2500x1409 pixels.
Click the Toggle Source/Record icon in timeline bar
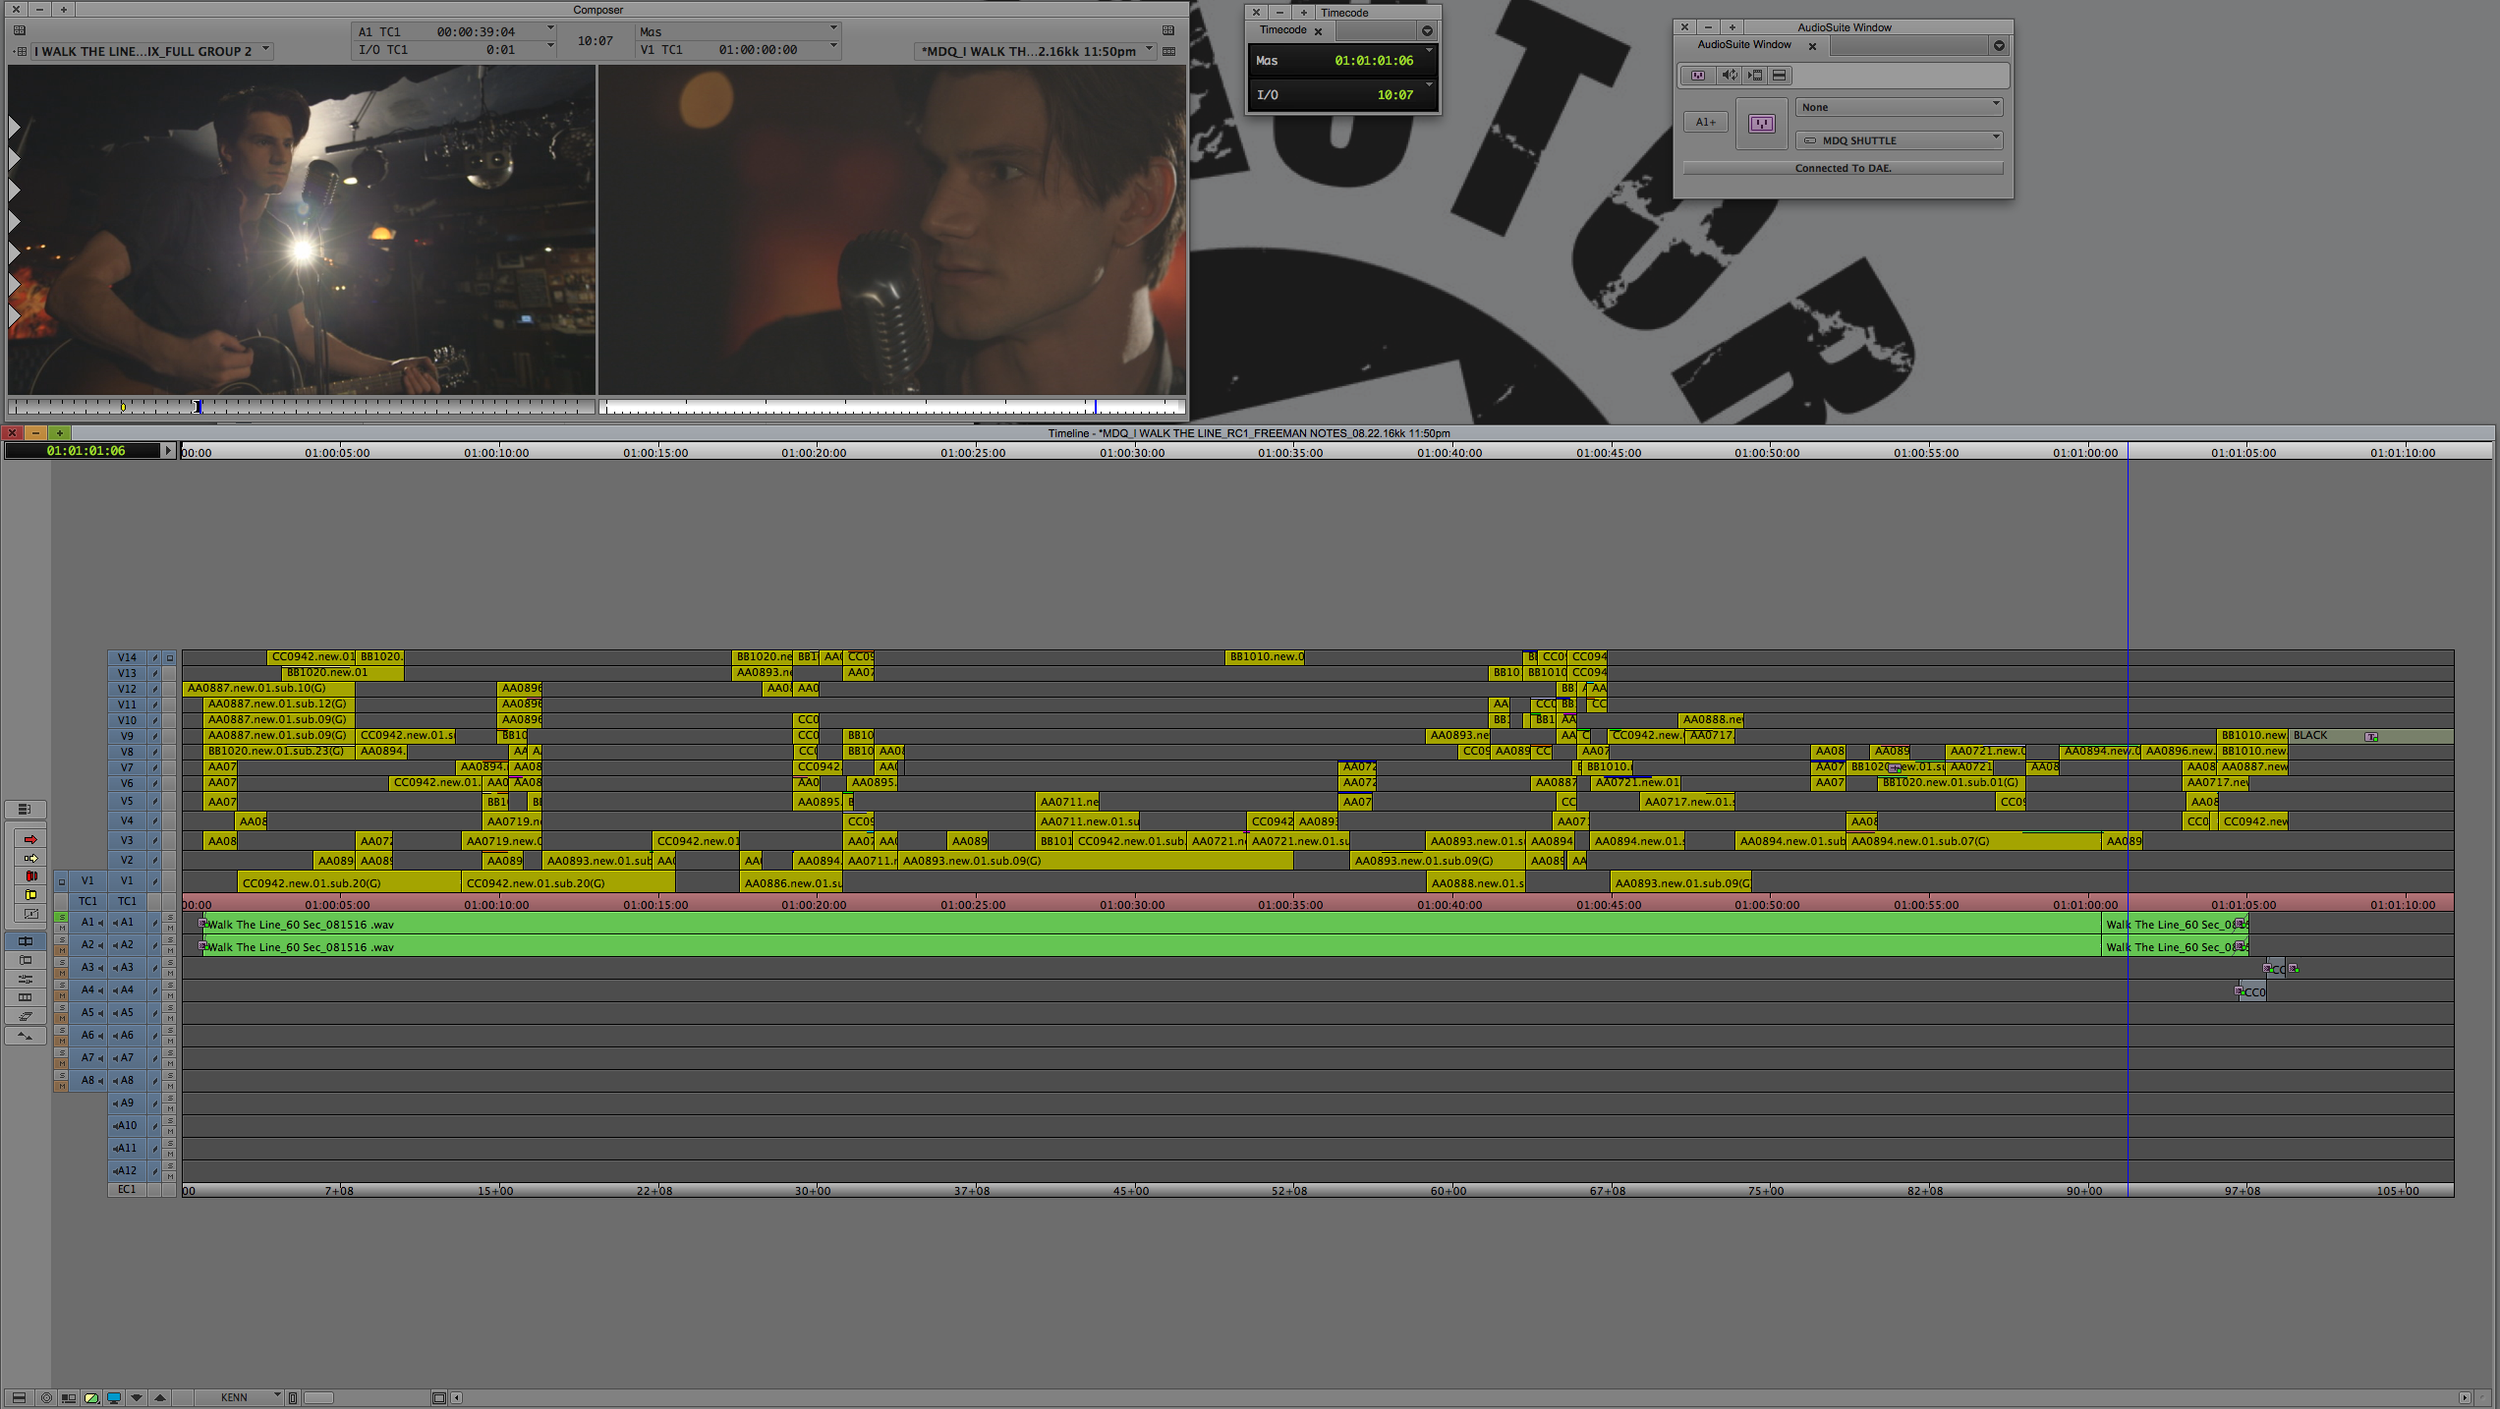[x=68, y=1398]
